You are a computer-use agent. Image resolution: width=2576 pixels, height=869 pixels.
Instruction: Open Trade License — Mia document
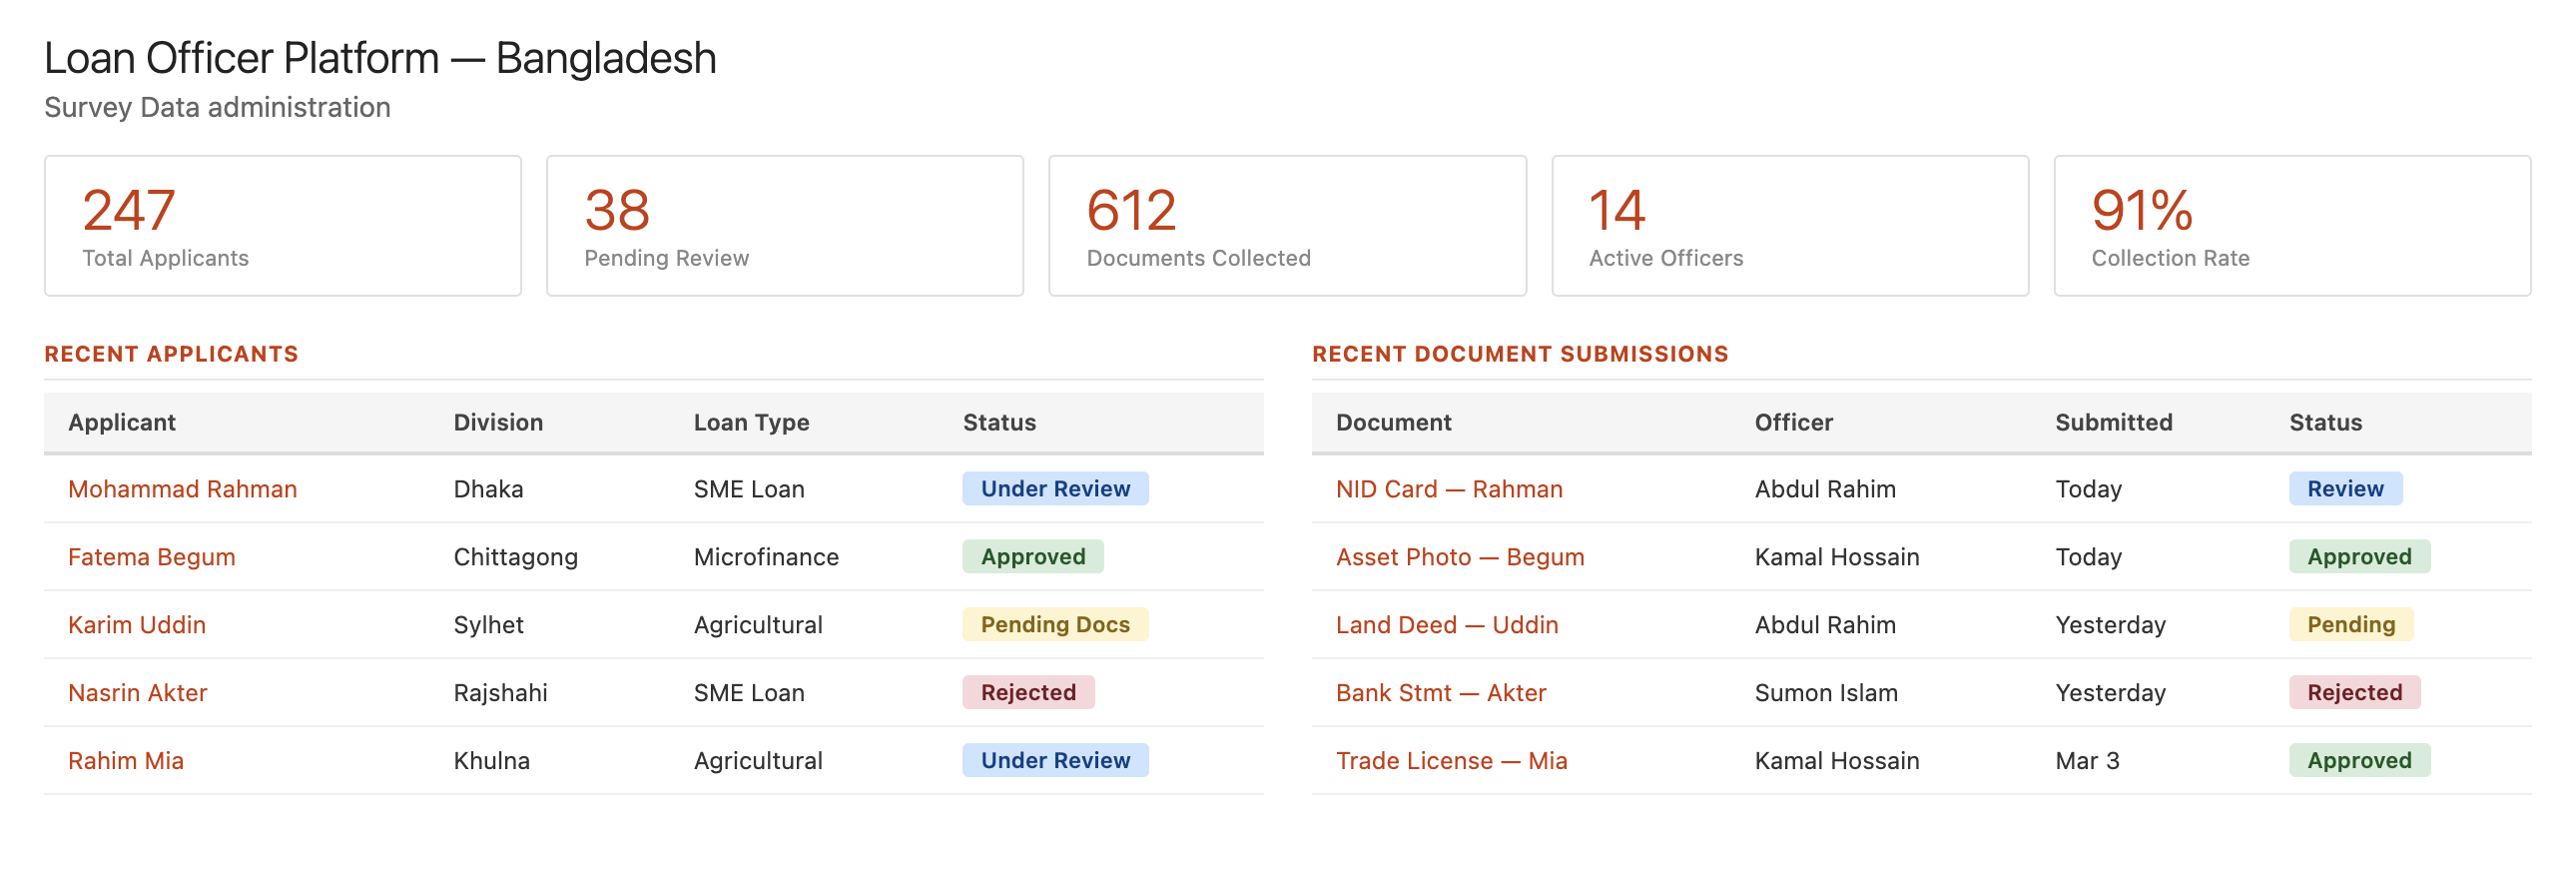(1452, 761)
